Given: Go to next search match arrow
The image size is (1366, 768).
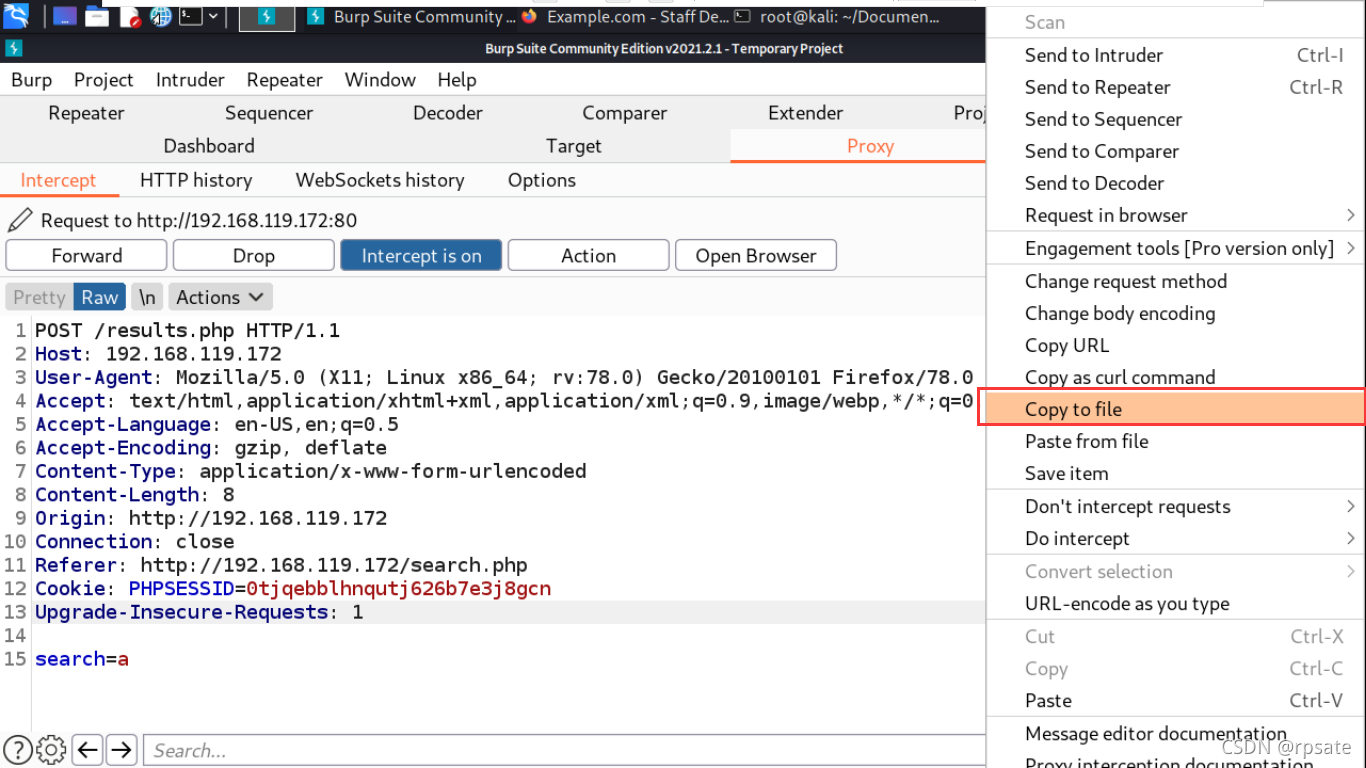Looking at the screenshot, I should (x=122, y=749).
